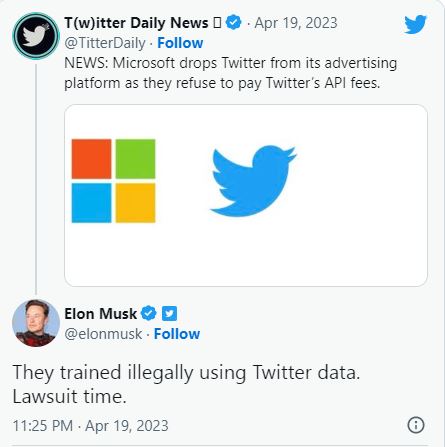The image size is (445, 447).
Task: Click the Microsoft four-square logo in the image
Action: (113, 181)
